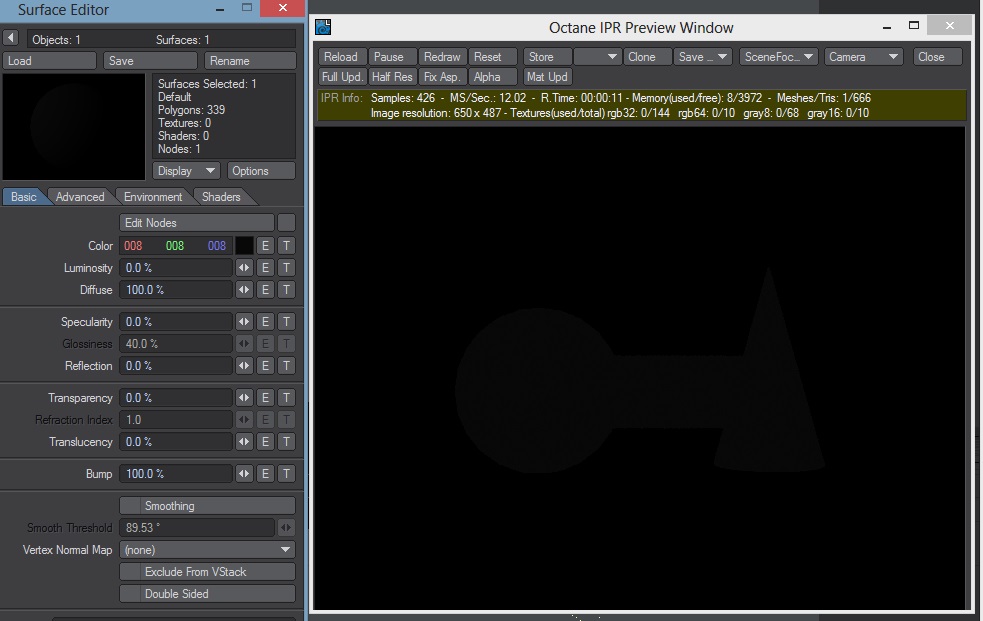Click Store in IPR window
The image size is (983, 621).
547,56
